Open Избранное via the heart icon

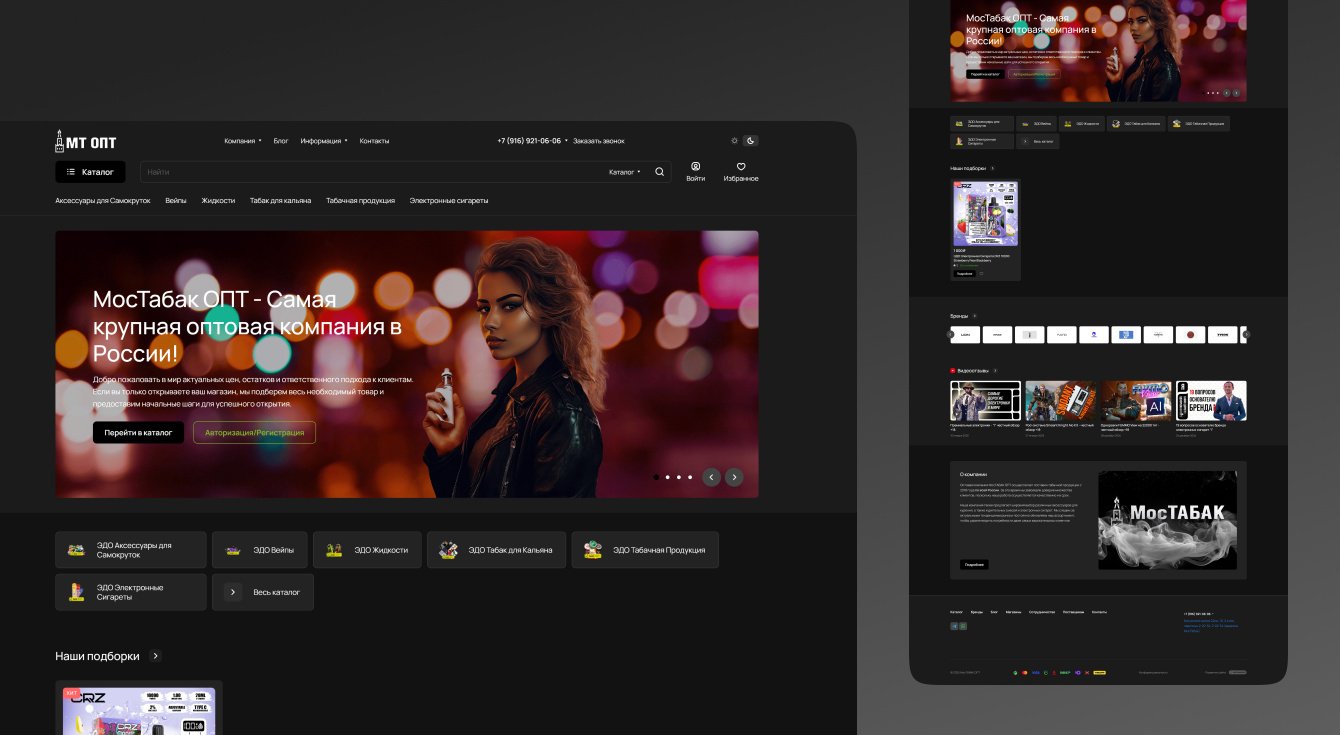click(x=741, y=167)
